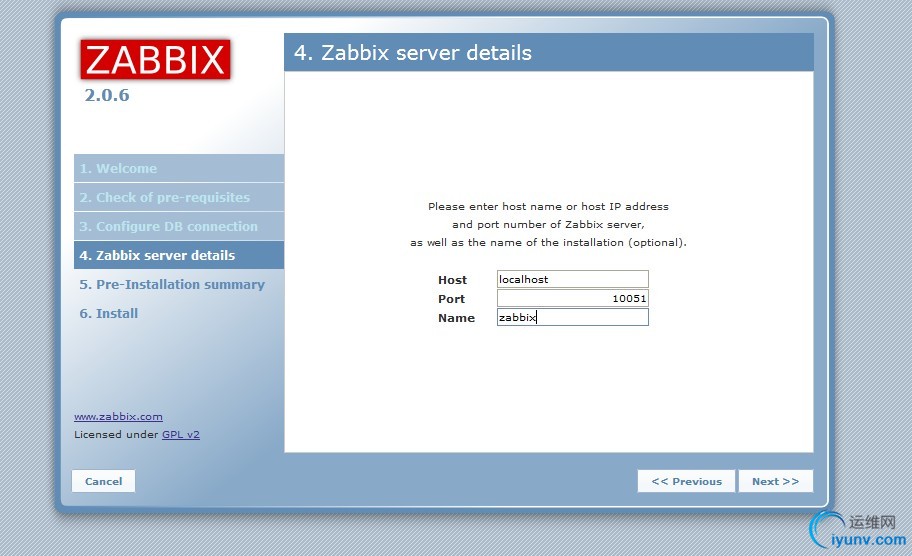
Task: Place cursor in the Name field
Action: 572,317
